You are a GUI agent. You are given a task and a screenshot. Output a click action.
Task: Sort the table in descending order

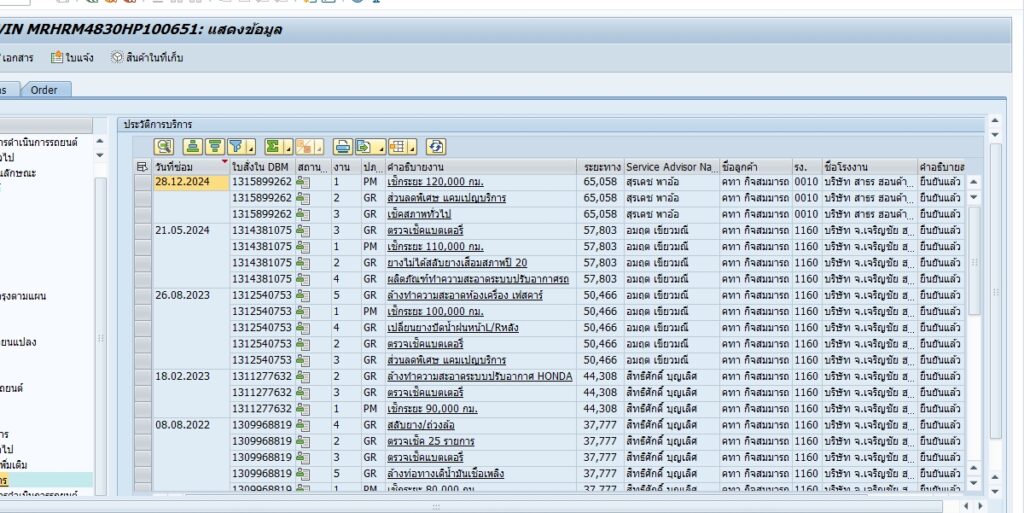pyautogui.click(x=214, y=147)
